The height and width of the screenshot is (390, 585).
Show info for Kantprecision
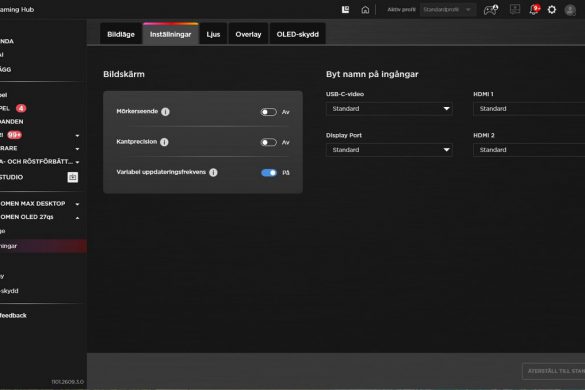164,142
